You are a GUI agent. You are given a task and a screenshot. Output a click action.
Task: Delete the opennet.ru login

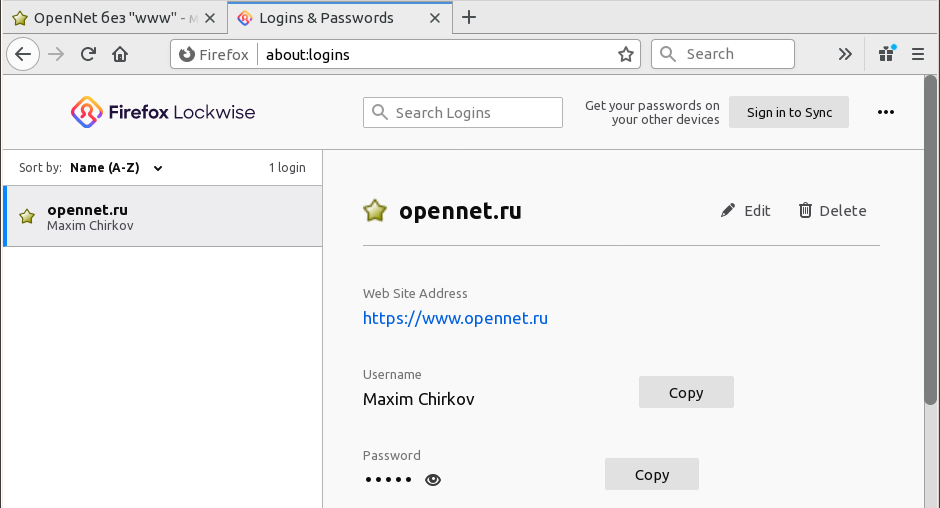pos(832,210)
